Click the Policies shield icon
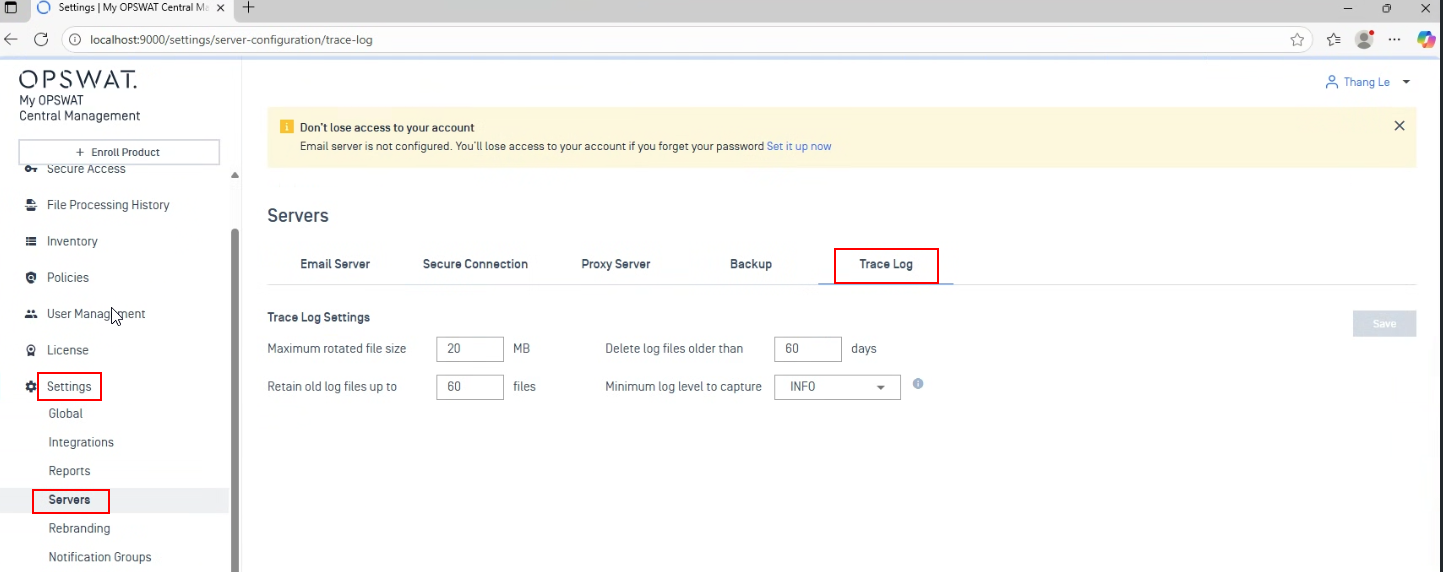This screenshot has width=1443, height=572. 31,278
